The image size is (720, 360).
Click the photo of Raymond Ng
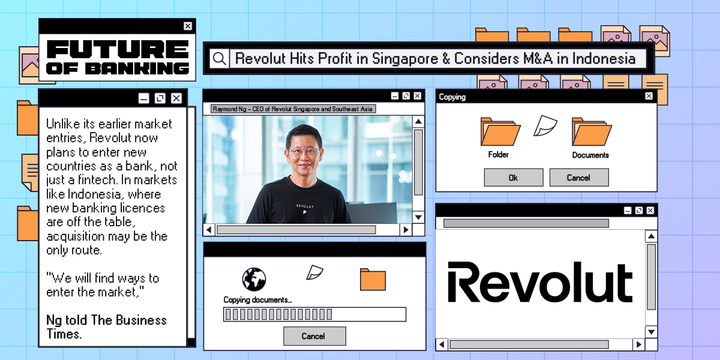(x=308, y=169)
